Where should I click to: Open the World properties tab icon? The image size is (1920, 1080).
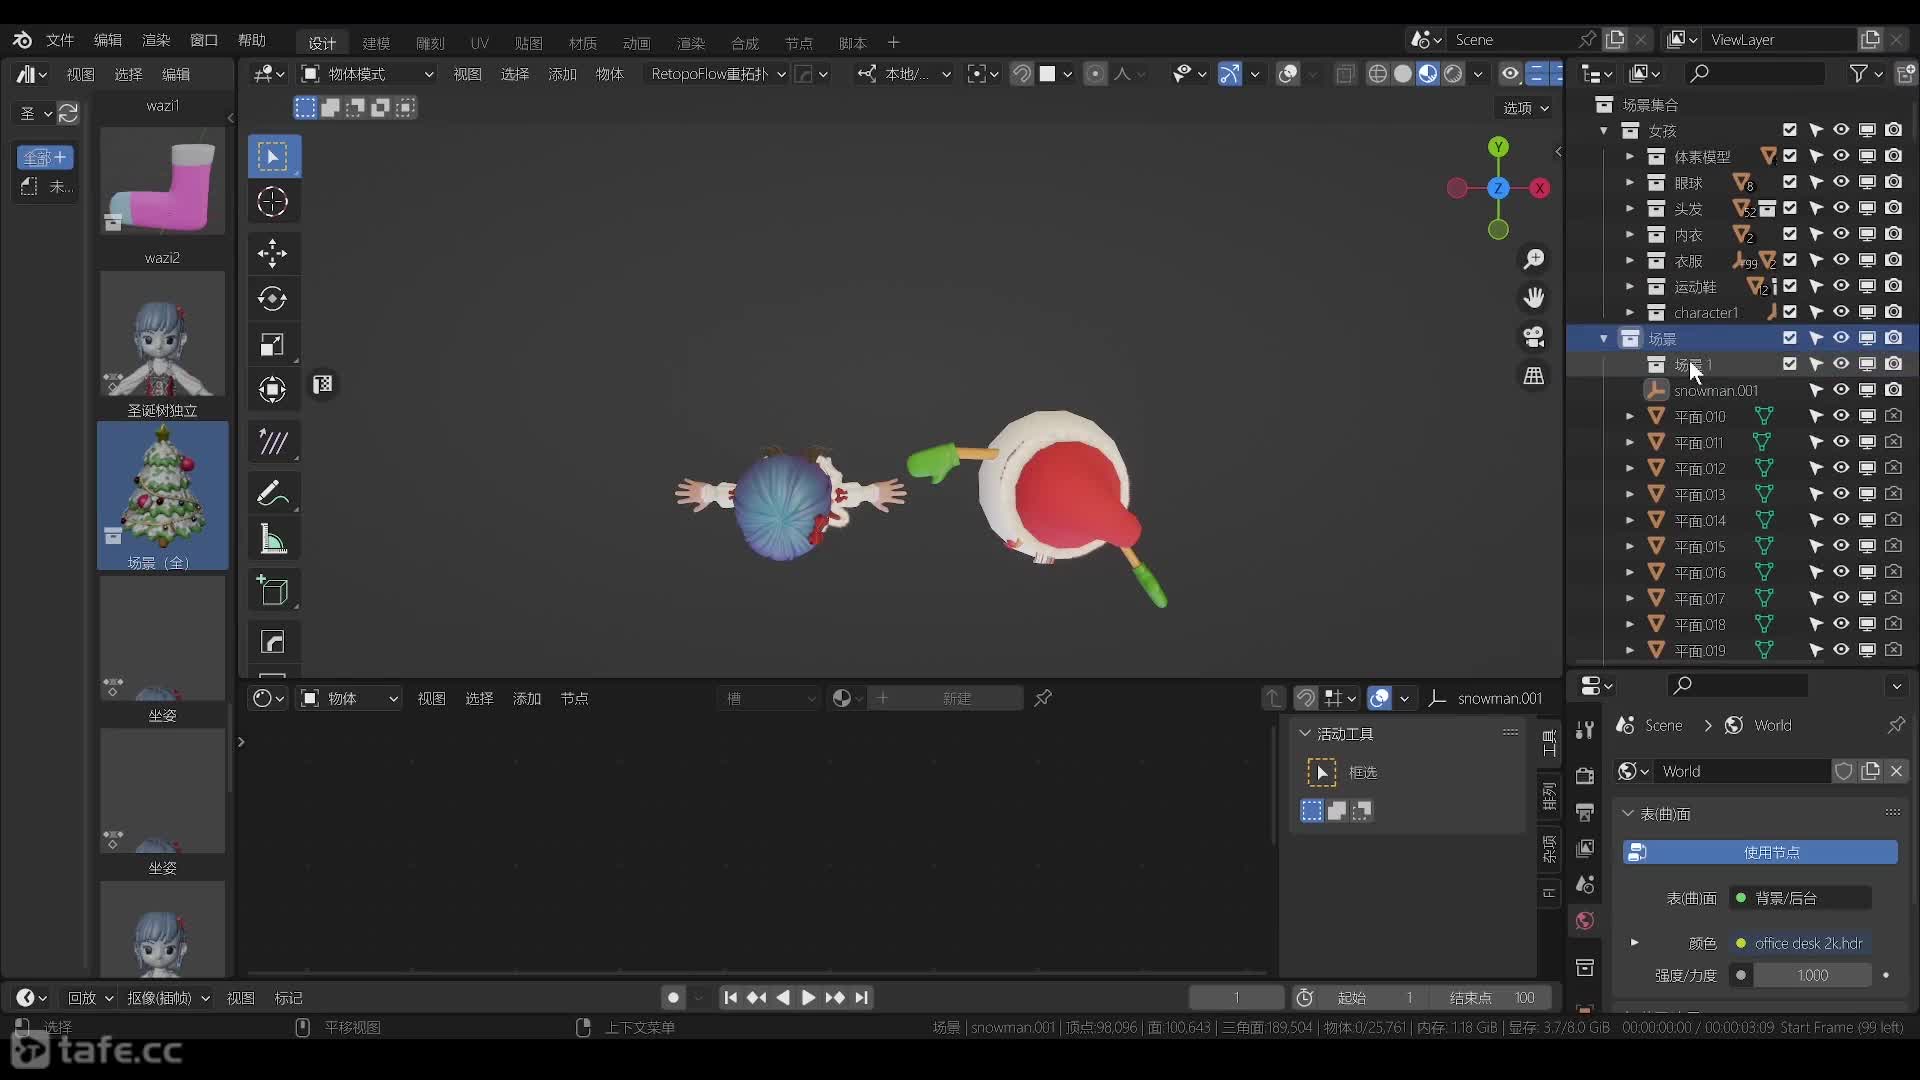1585,921
